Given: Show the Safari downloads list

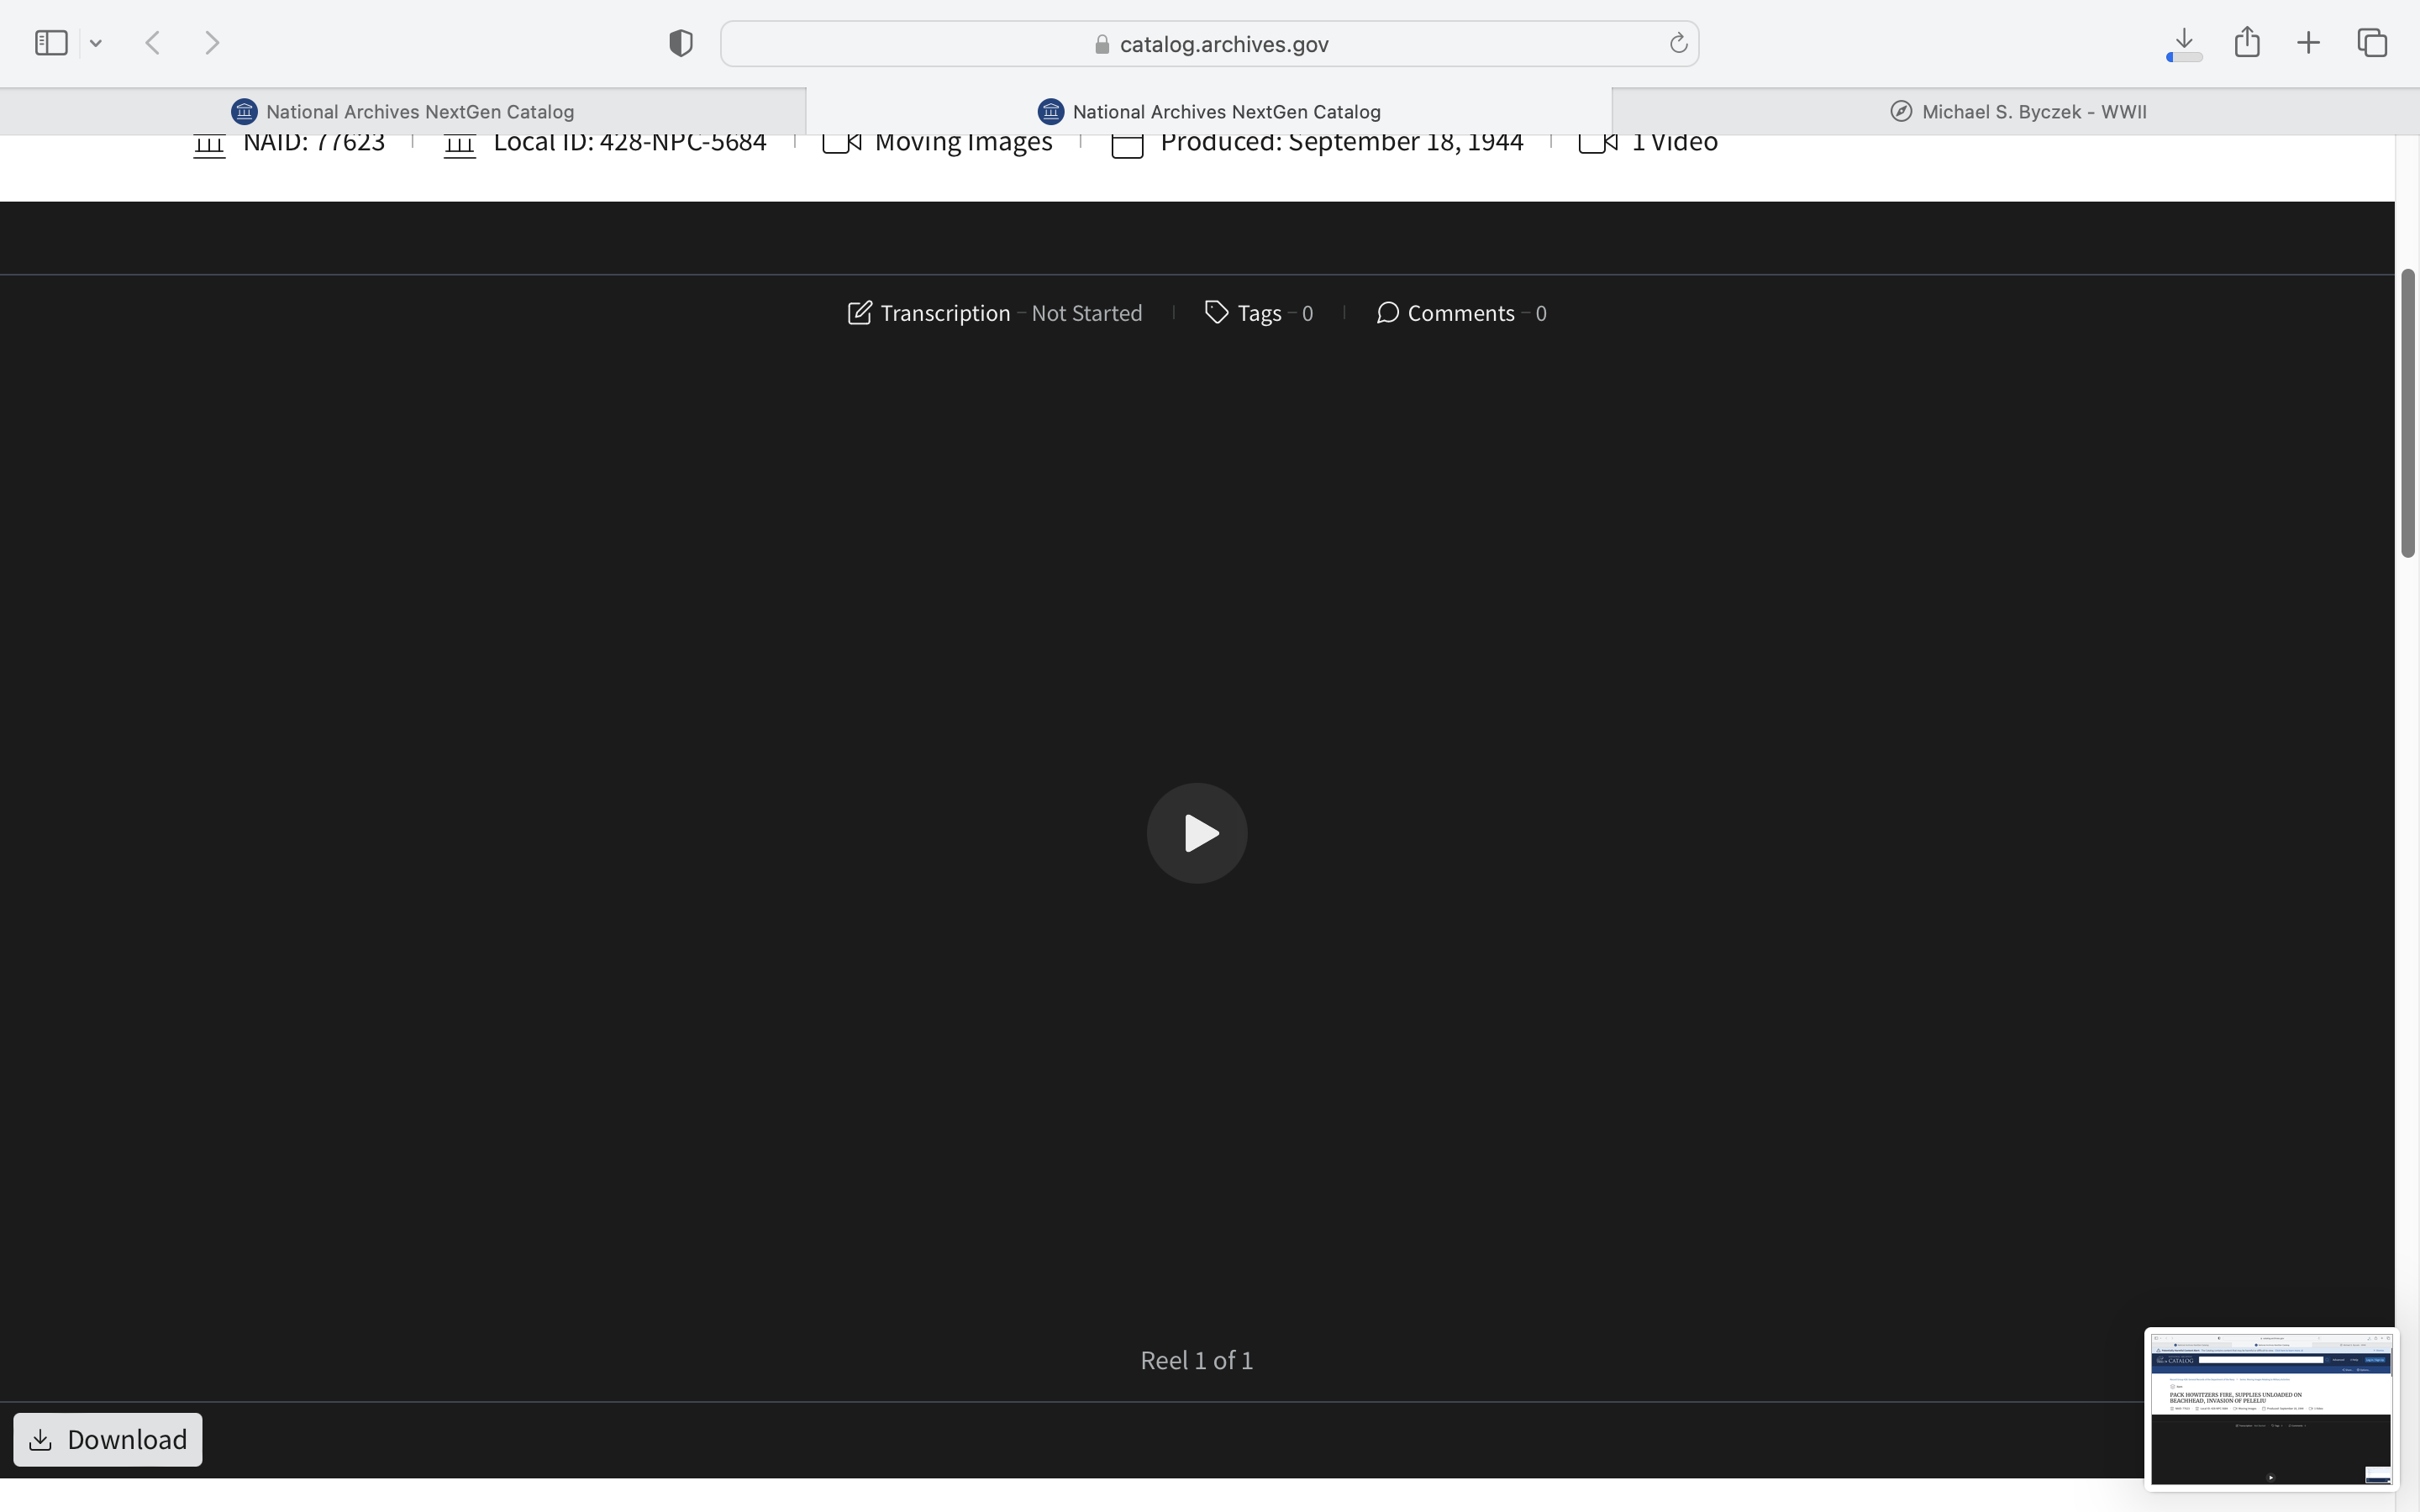Looking at the screenshot, I should click(2184, 43).
